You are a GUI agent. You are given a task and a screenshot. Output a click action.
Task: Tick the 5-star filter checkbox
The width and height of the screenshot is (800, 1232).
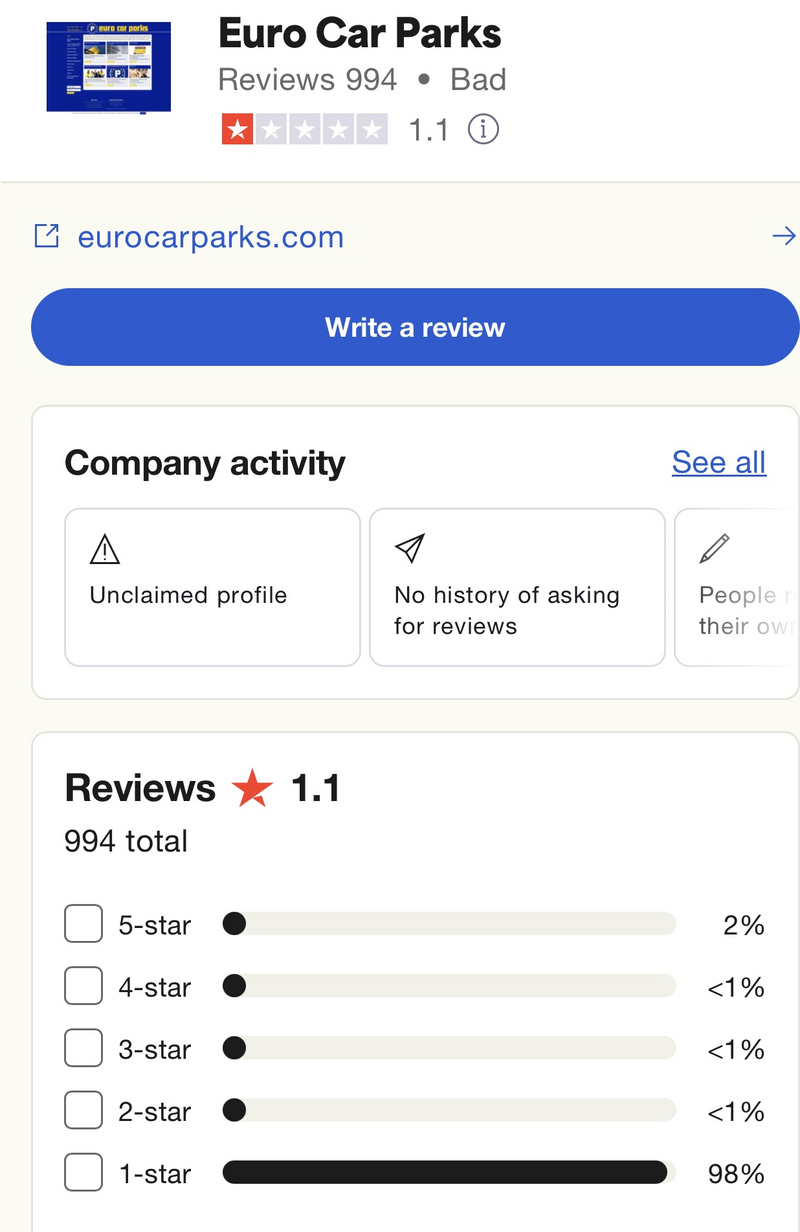pos(83,924)
